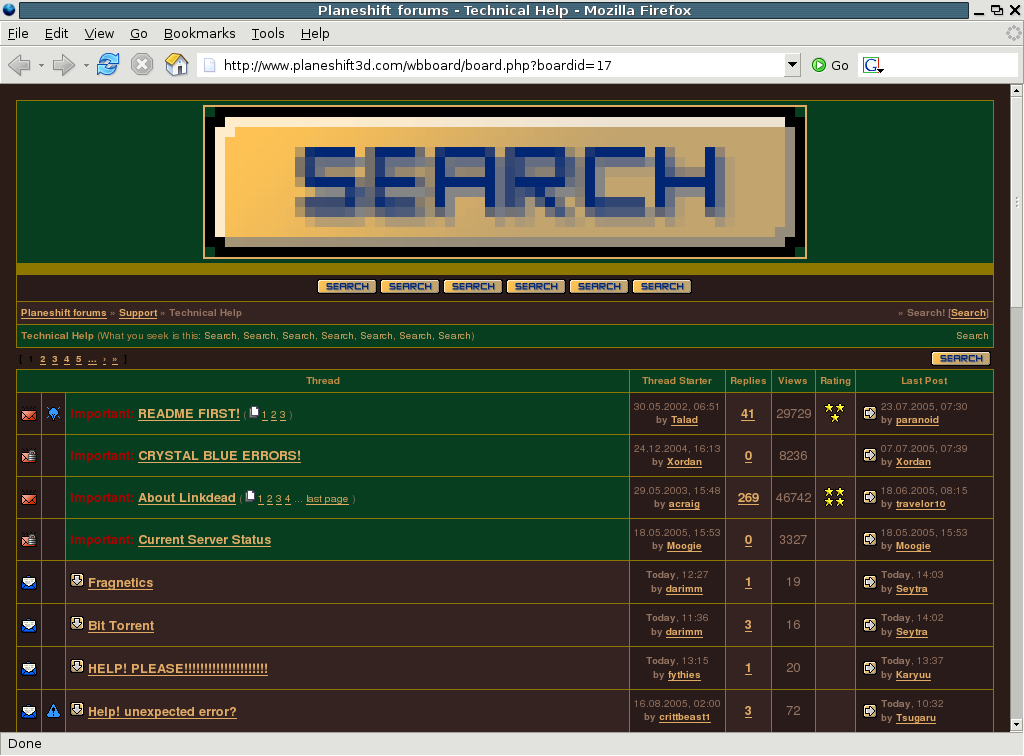Image resolution: width=1024 pixels, height=756 pixels.
Task: Open the Help menu
Action: (315, 33)
